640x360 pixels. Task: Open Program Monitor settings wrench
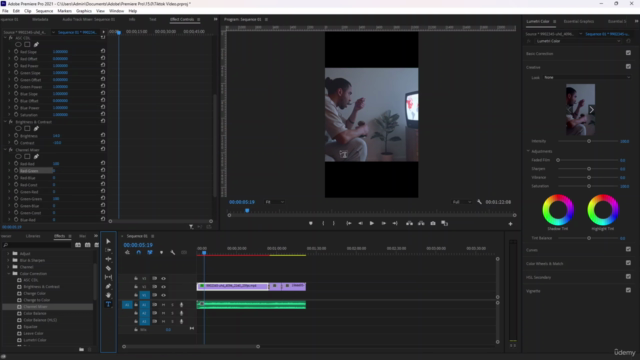coord(479,202)
